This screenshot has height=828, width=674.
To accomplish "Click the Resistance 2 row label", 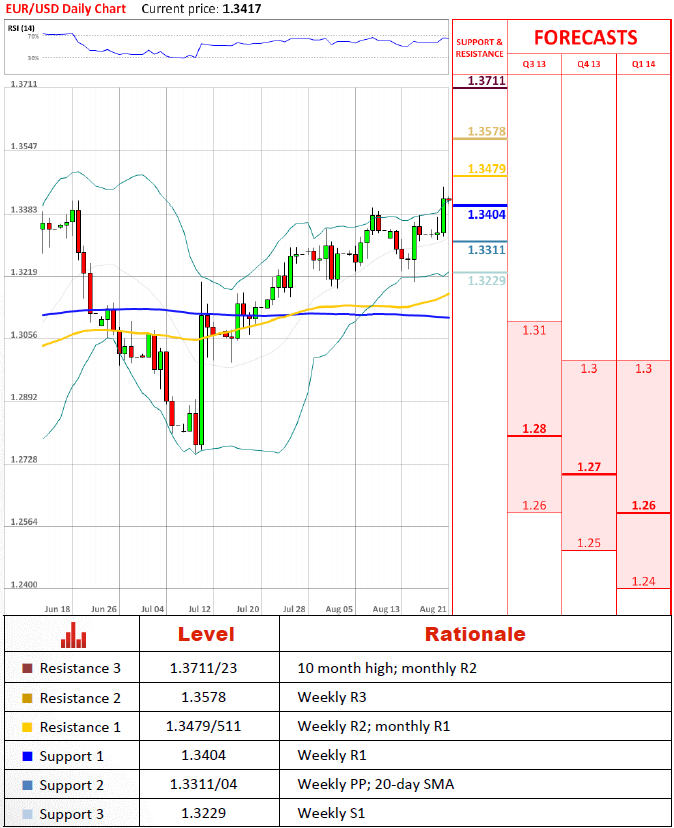I will (80, 698).
